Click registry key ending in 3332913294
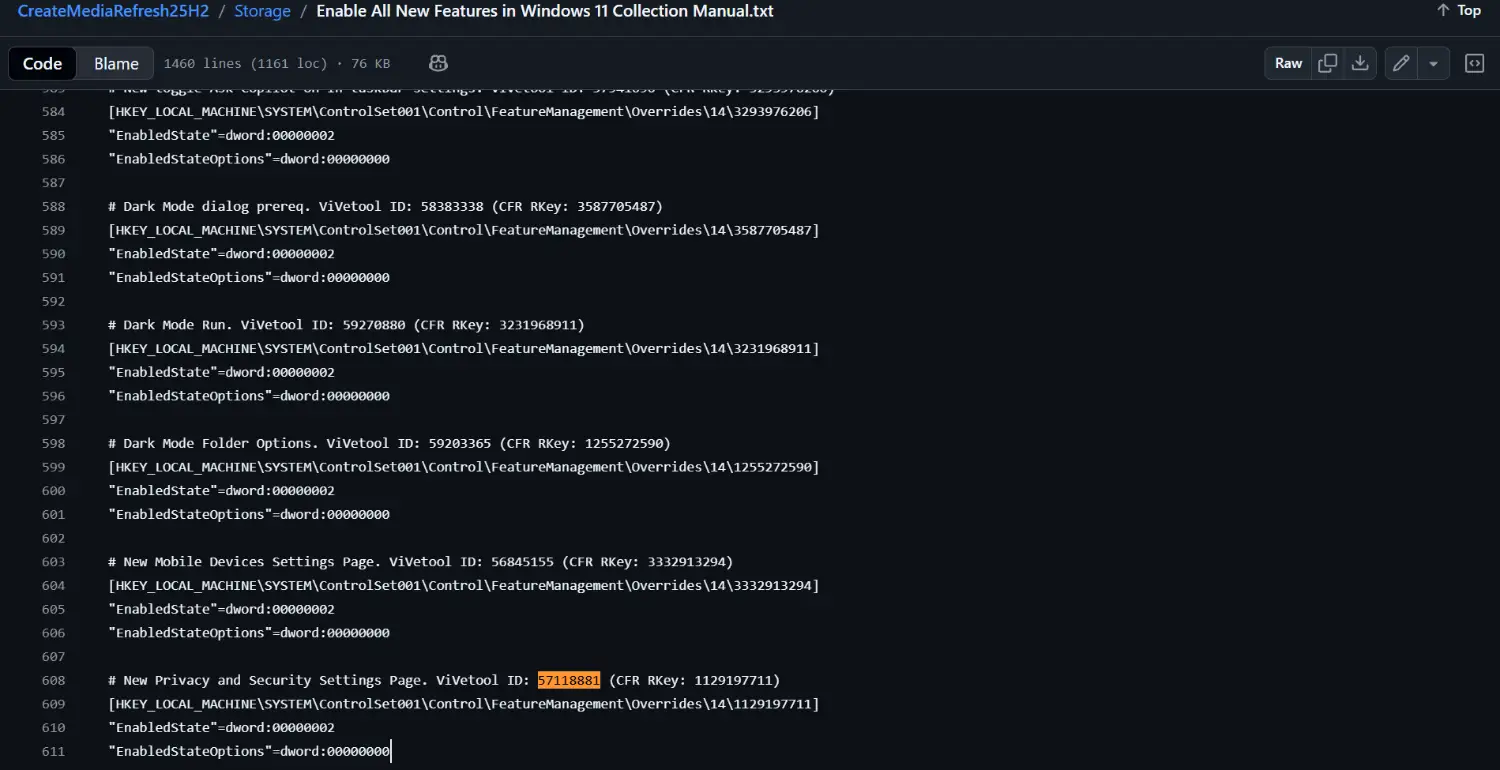 pos(464,586)
